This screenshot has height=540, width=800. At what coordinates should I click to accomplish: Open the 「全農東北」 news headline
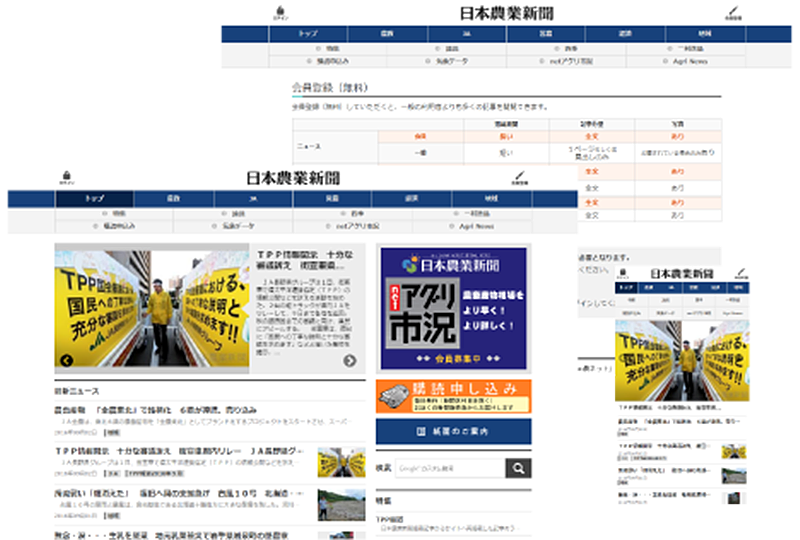point(156,410)
